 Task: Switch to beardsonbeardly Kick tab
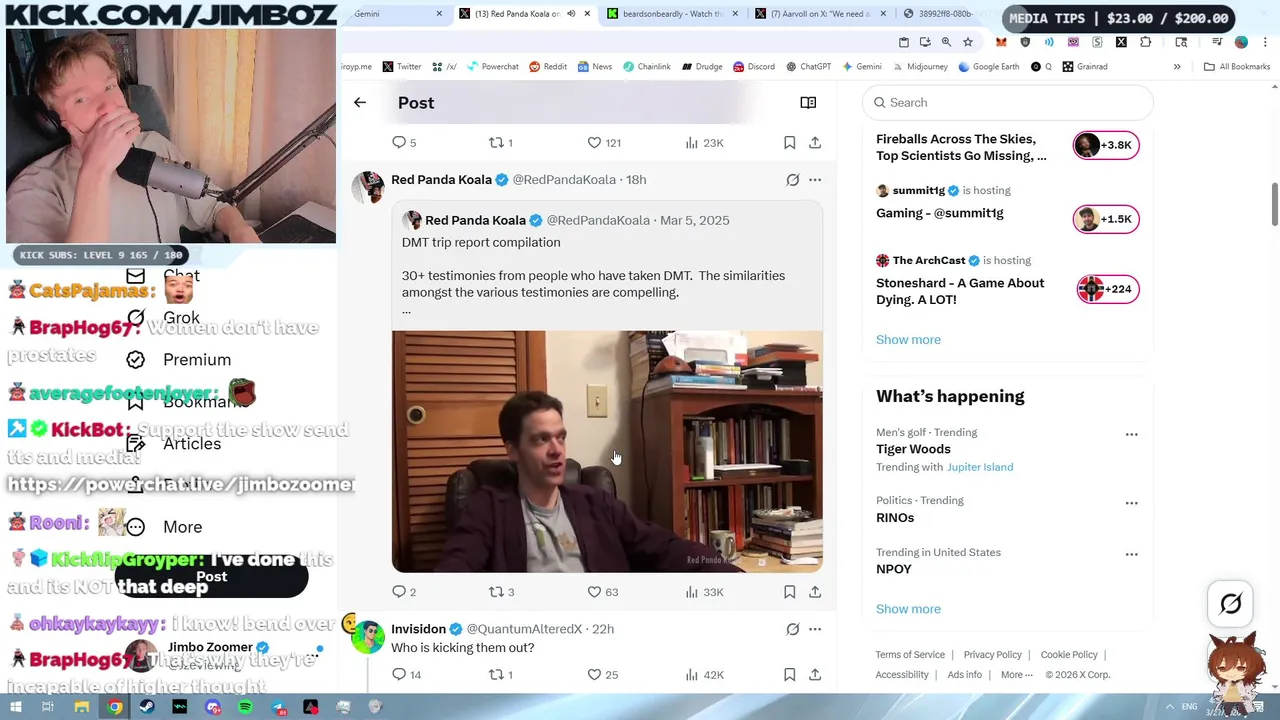tap(671, 14)
